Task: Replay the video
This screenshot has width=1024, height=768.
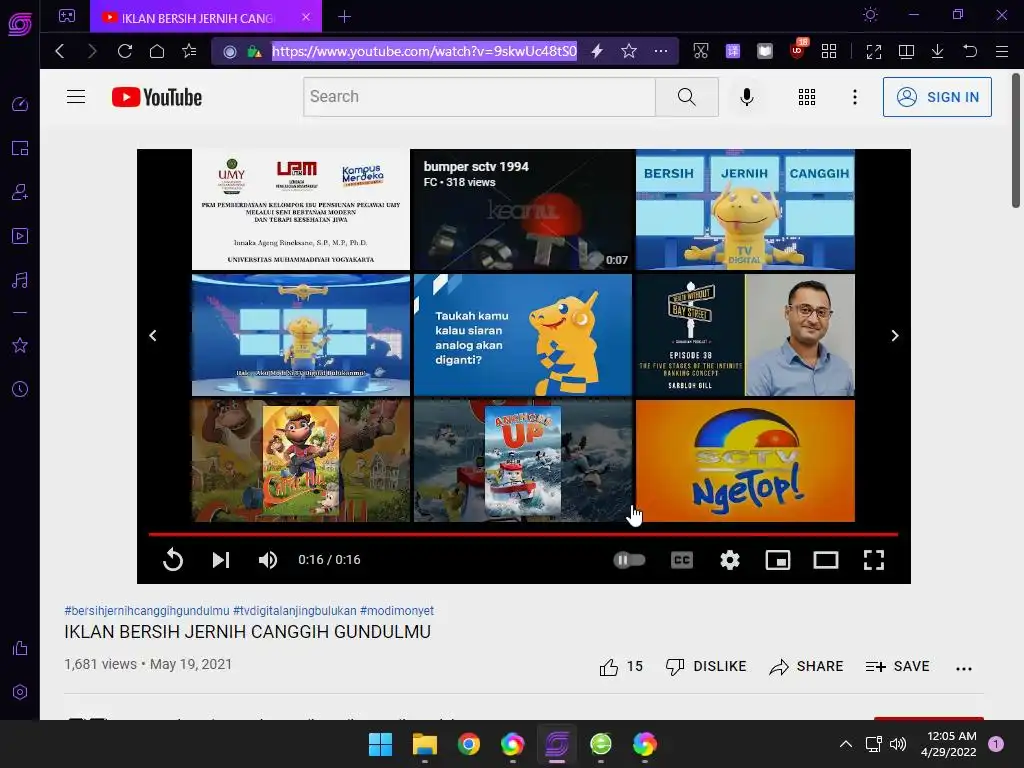Action: coord(172,560)
